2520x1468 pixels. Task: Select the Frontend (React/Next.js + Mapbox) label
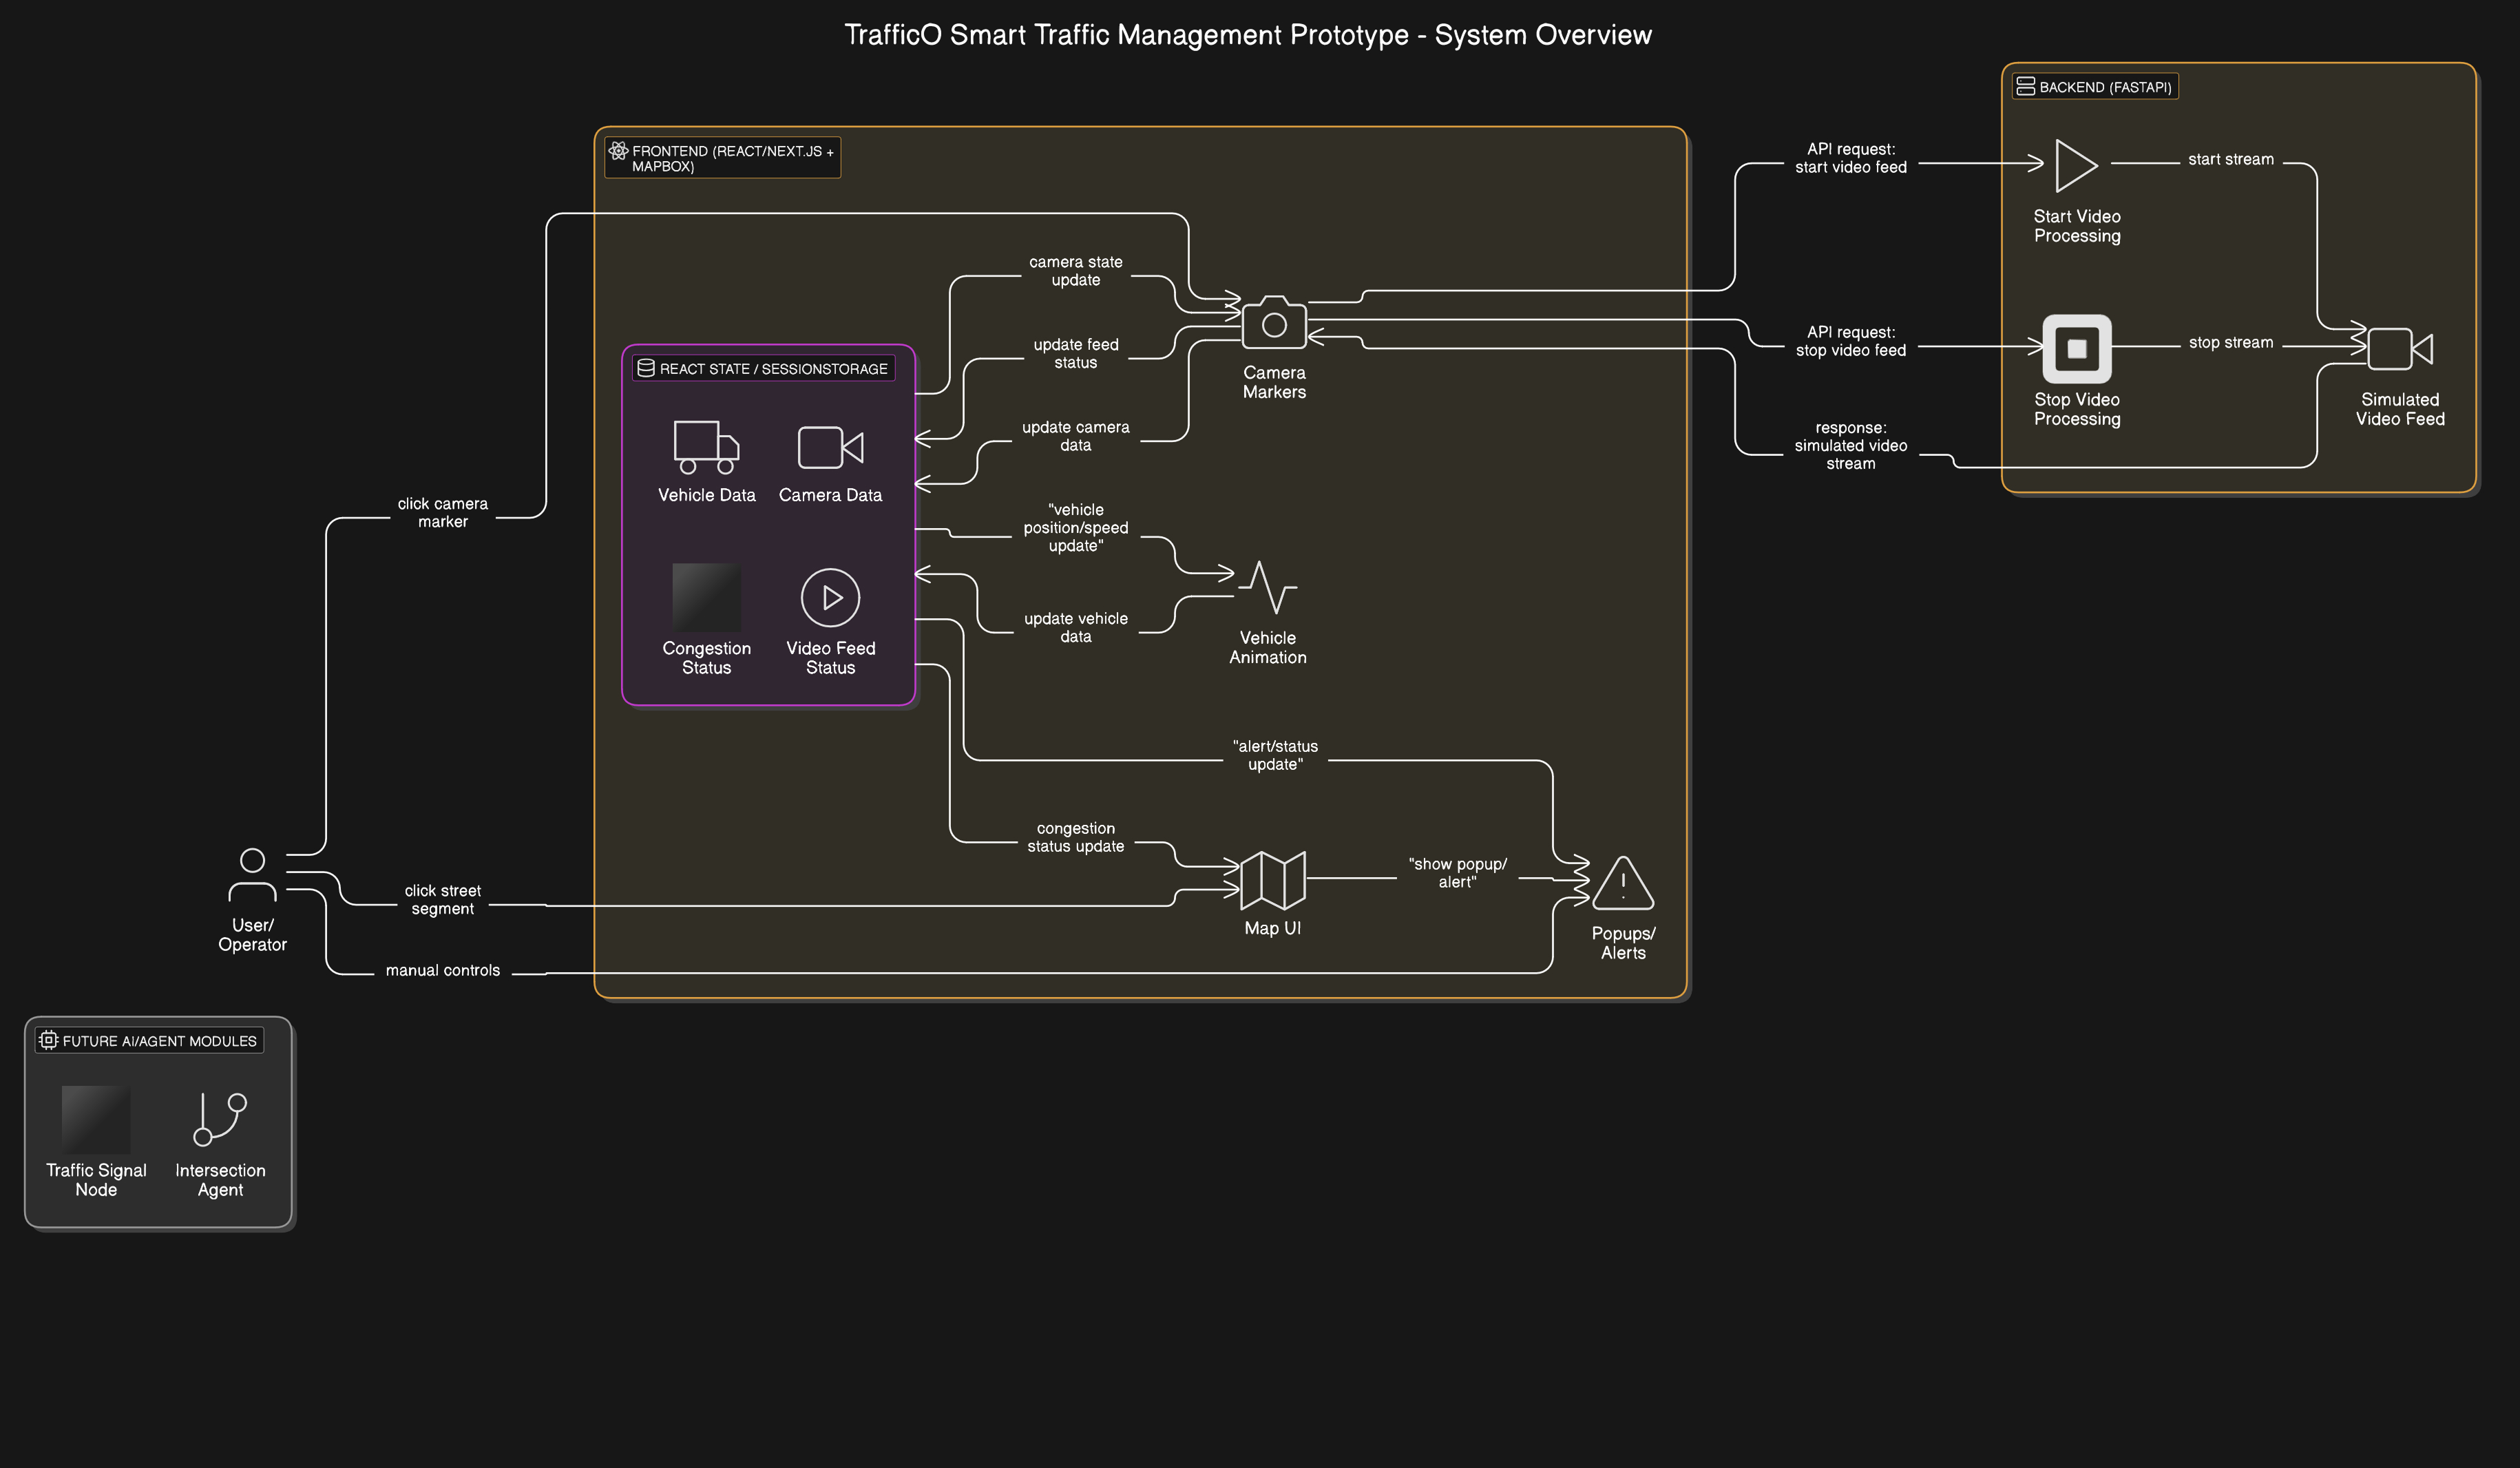click(722, 158)
